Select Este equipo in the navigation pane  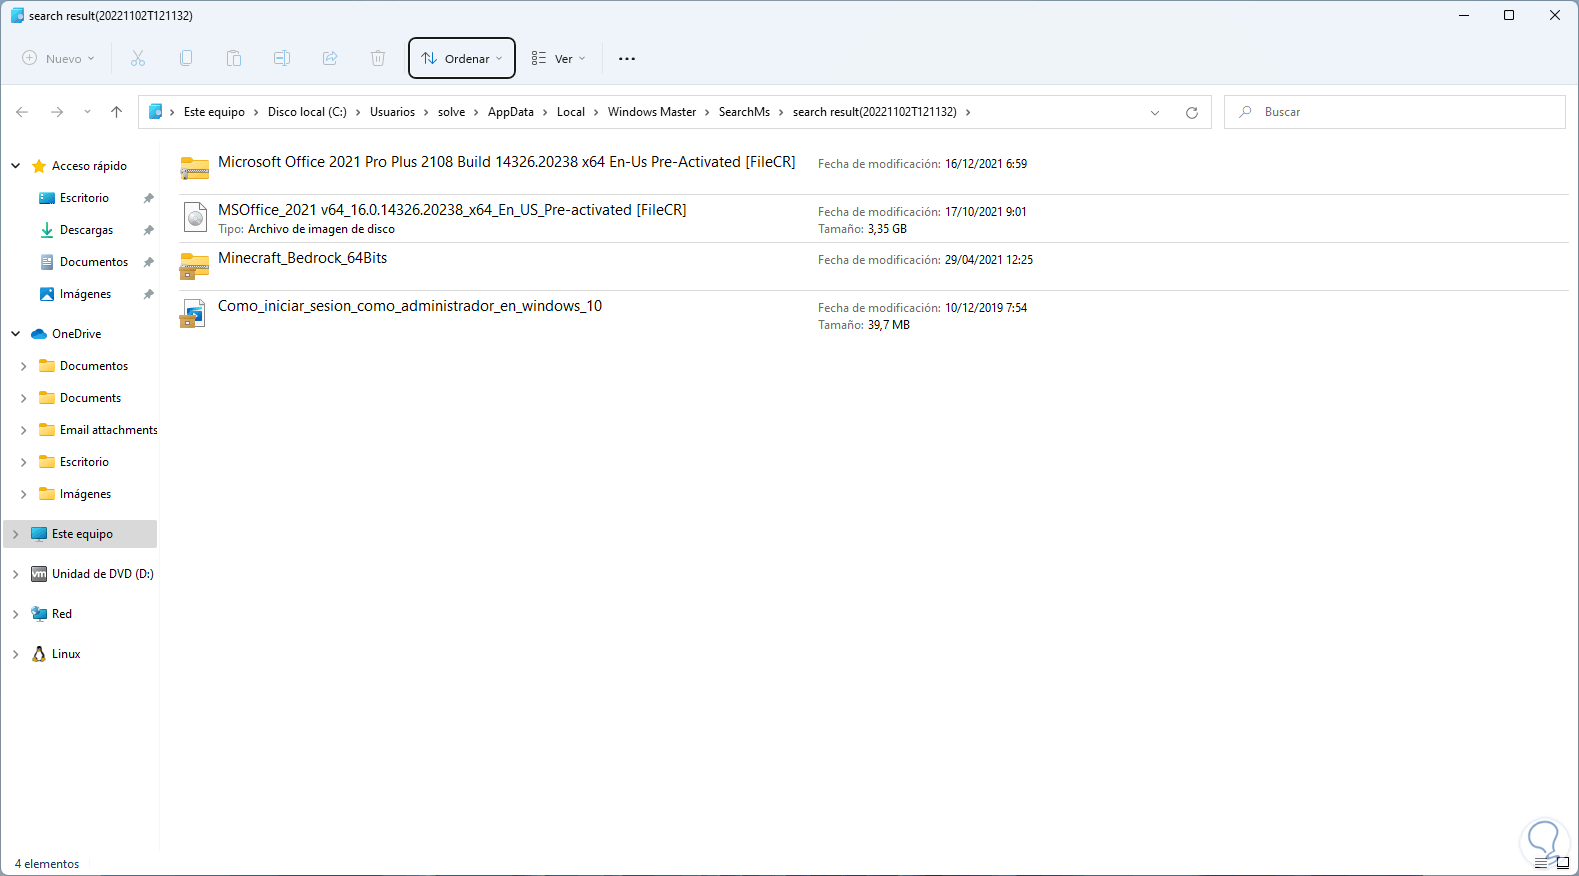[80, 534]
